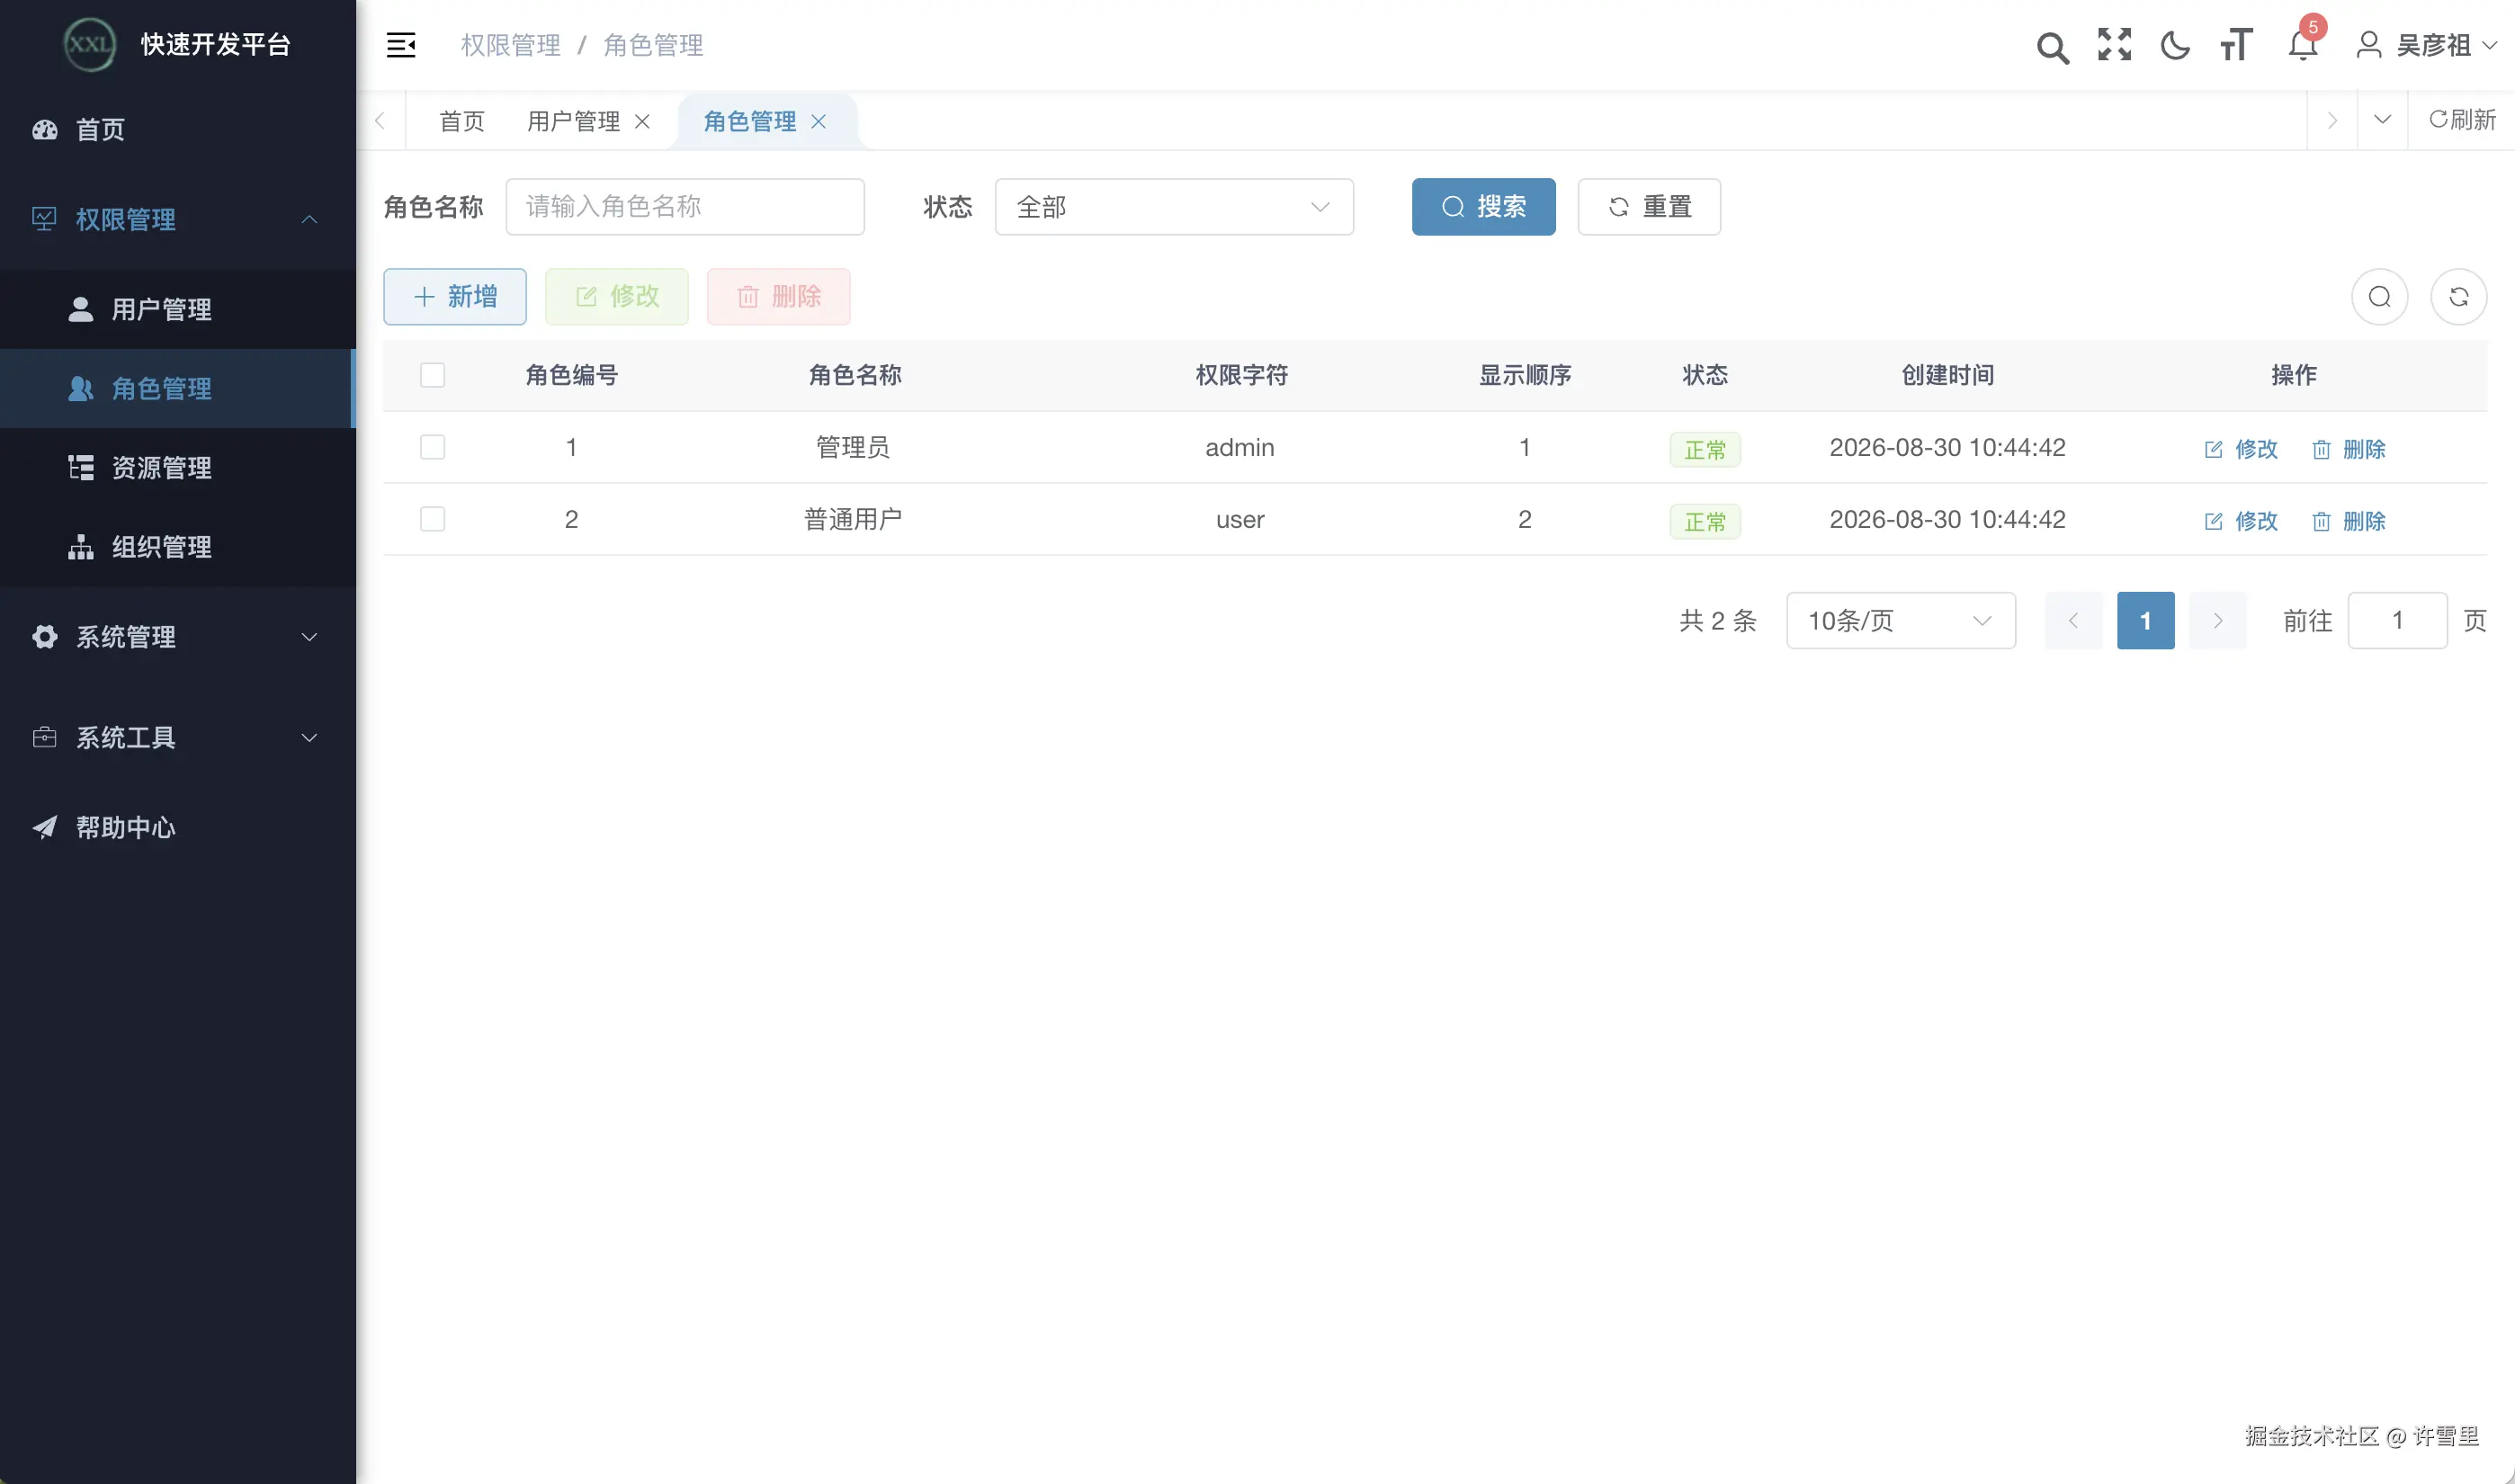Click the 共 2 条 total text
Image resolution: width=2515 pixels, height=1484 pixels.
(1718, 620)
